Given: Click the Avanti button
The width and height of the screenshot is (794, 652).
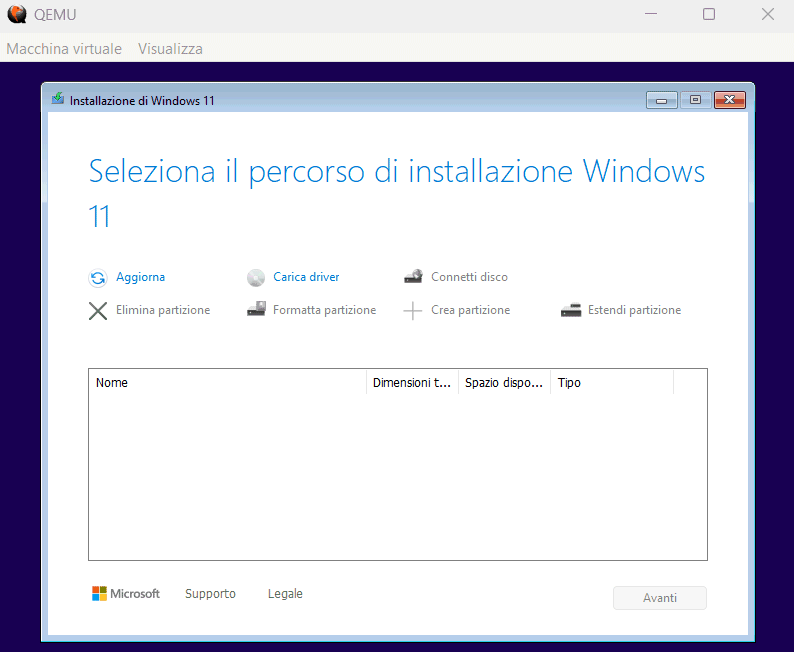Looking at the screenshot, I should point(659,598).
